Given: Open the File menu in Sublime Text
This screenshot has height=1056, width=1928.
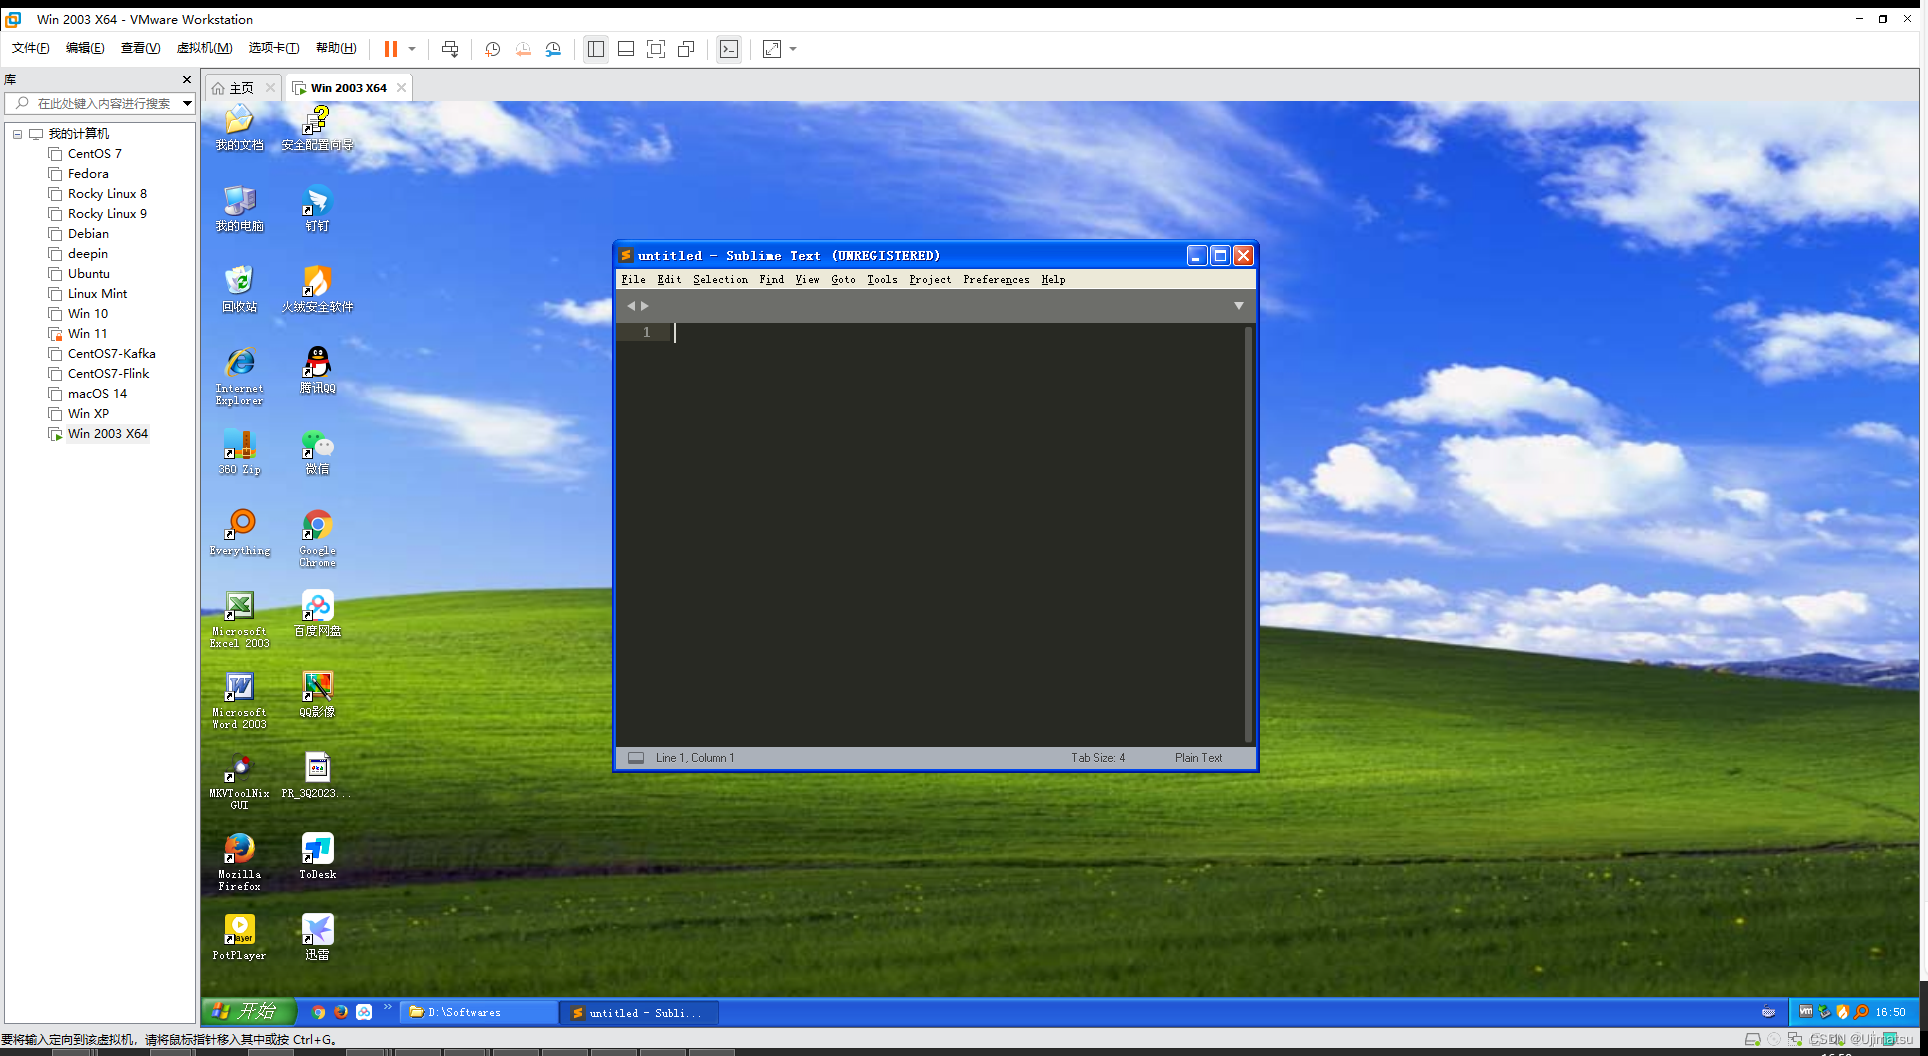Looking at the screenshot, I should 633,280.
